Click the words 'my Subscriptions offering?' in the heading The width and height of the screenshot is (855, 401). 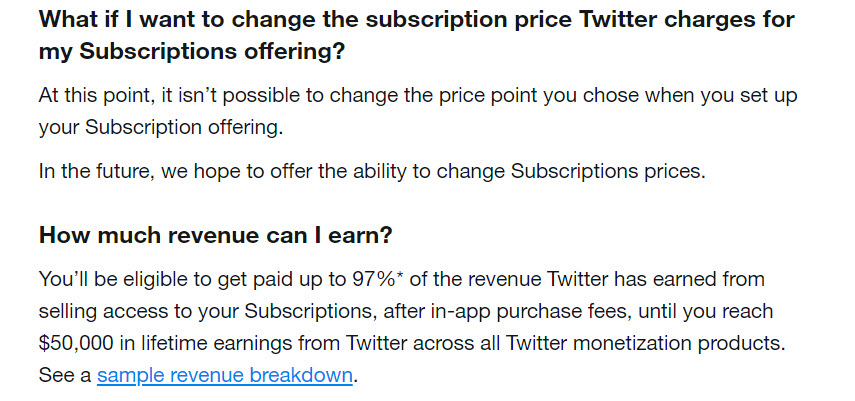192,52
